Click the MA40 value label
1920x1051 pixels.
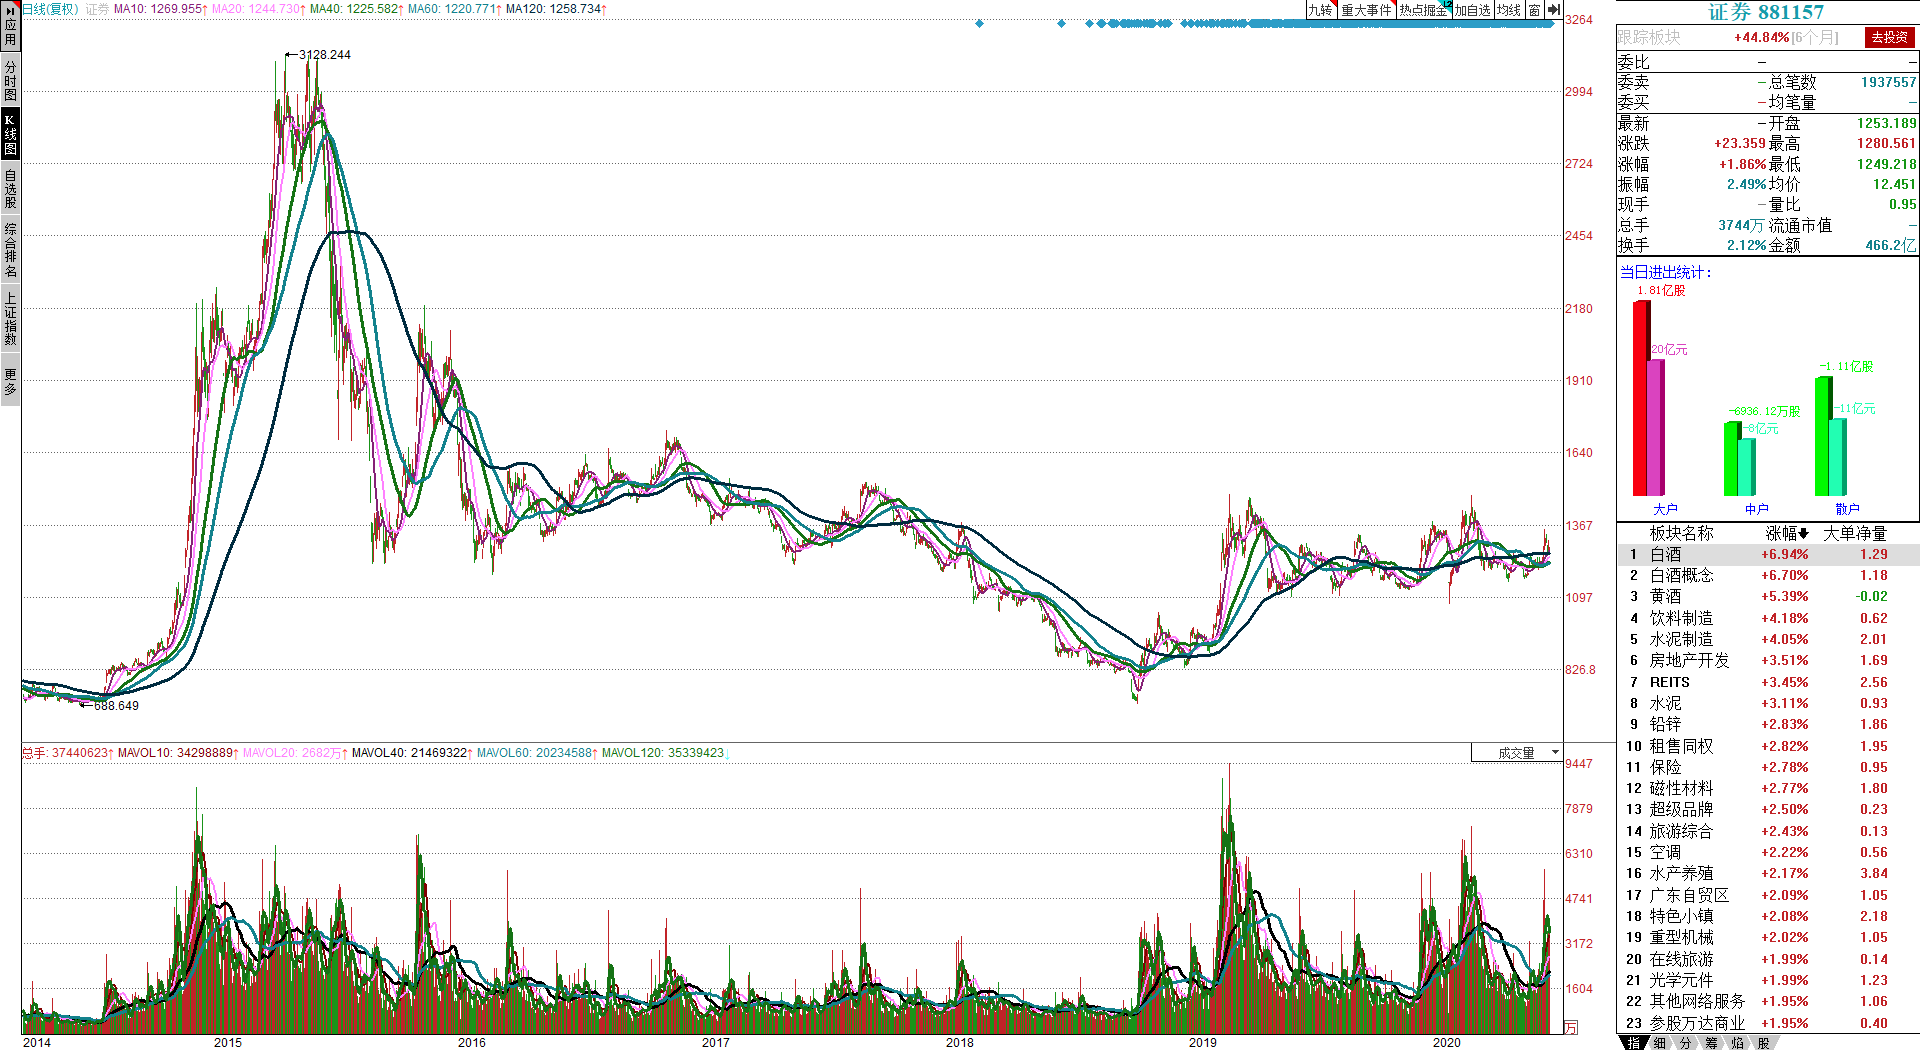[356, 9]
